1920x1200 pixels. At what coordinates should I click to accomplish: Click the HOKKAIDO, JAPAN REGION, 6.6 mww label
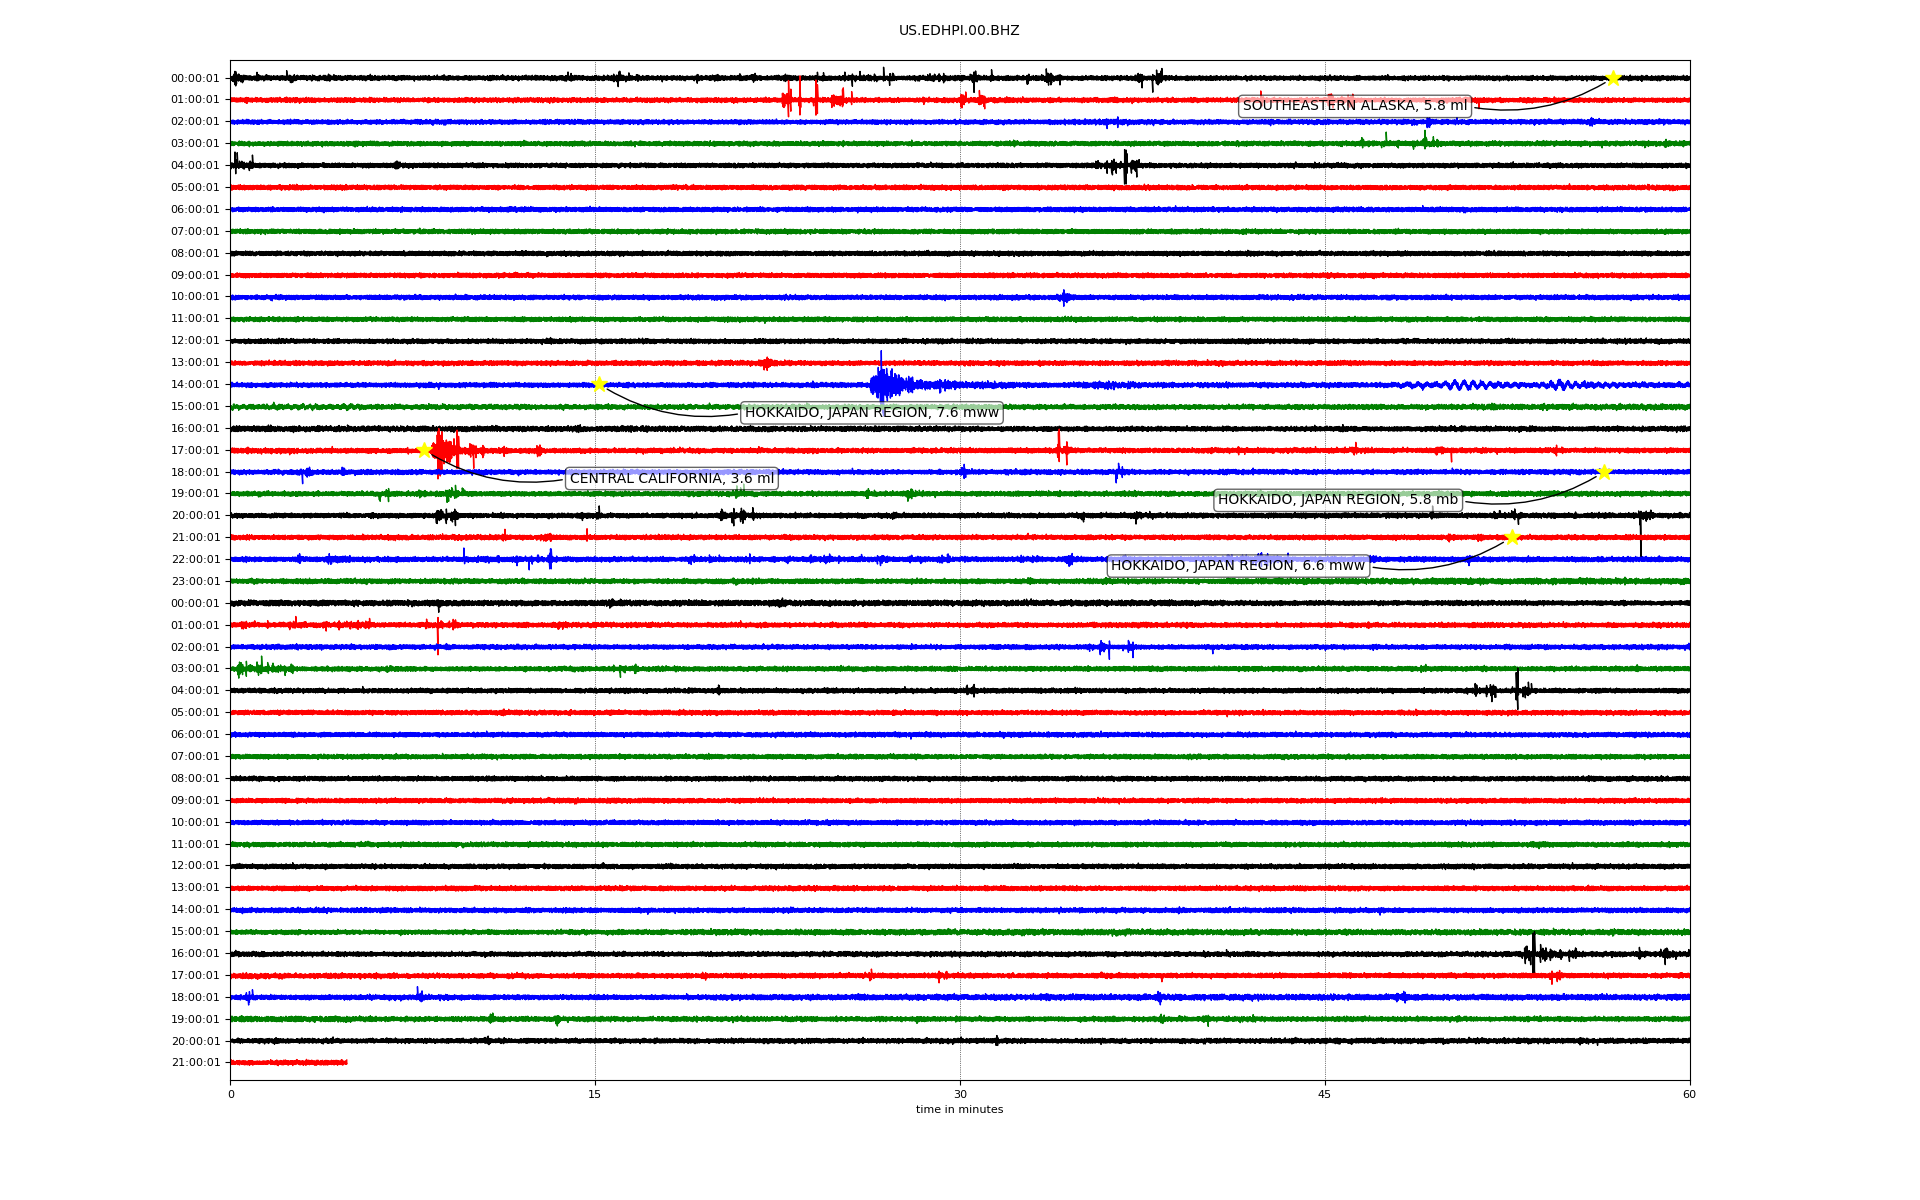coord(1237,566)
